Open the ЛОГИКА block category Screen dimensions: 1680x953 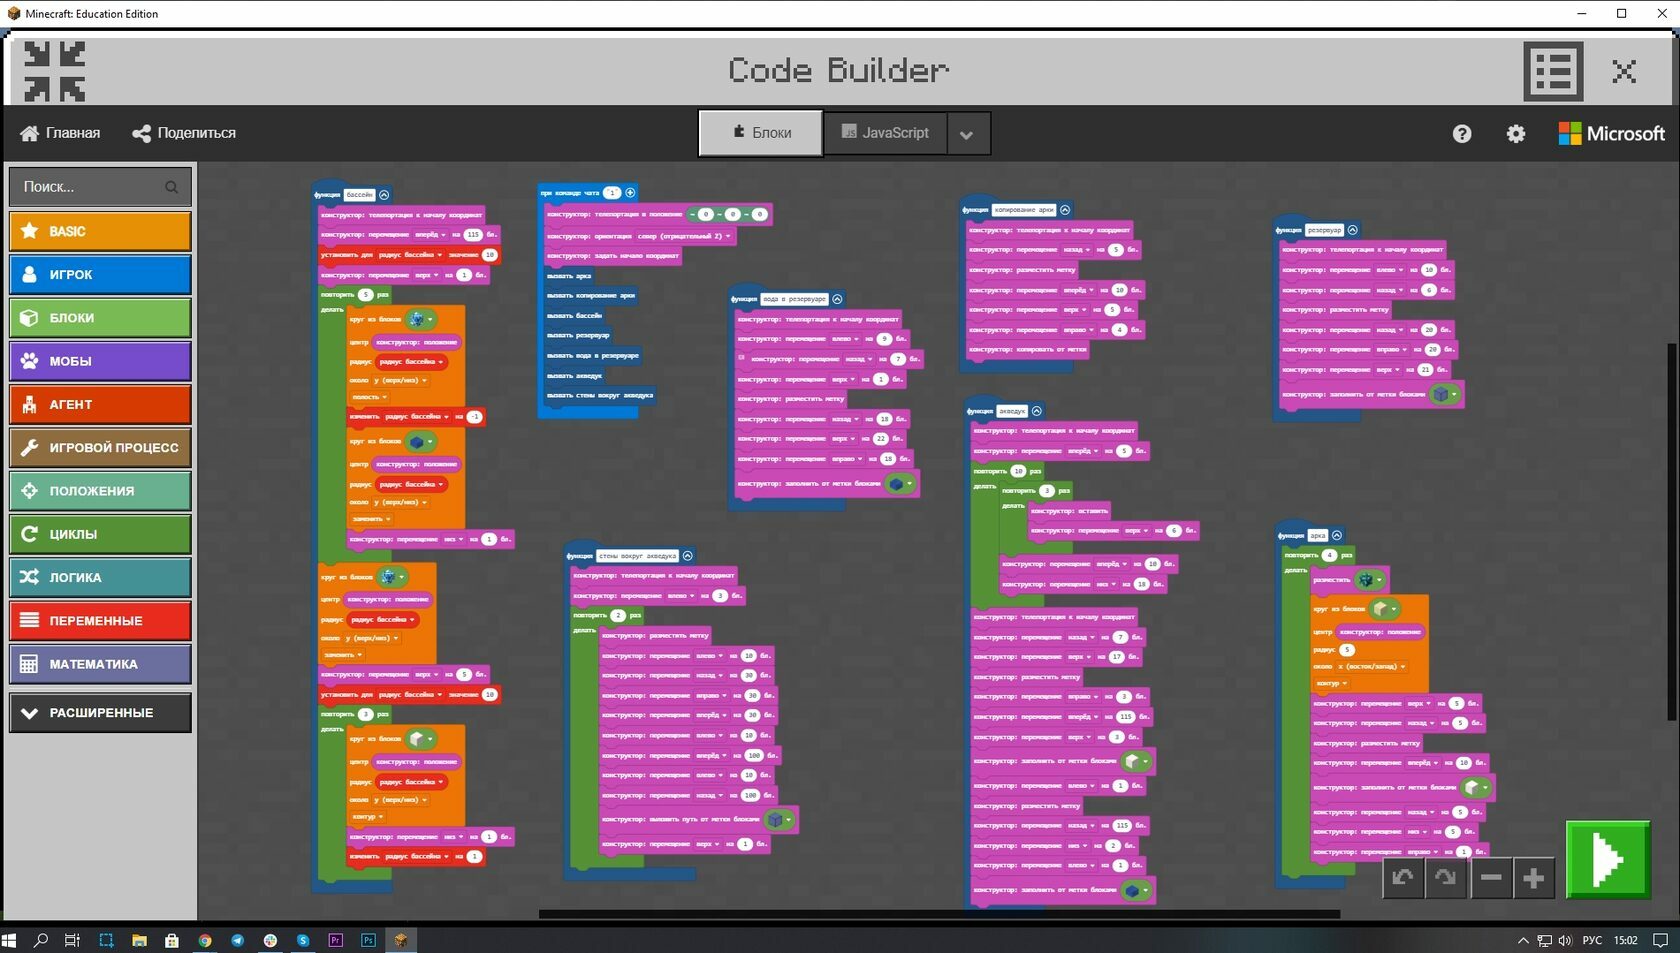100,577
